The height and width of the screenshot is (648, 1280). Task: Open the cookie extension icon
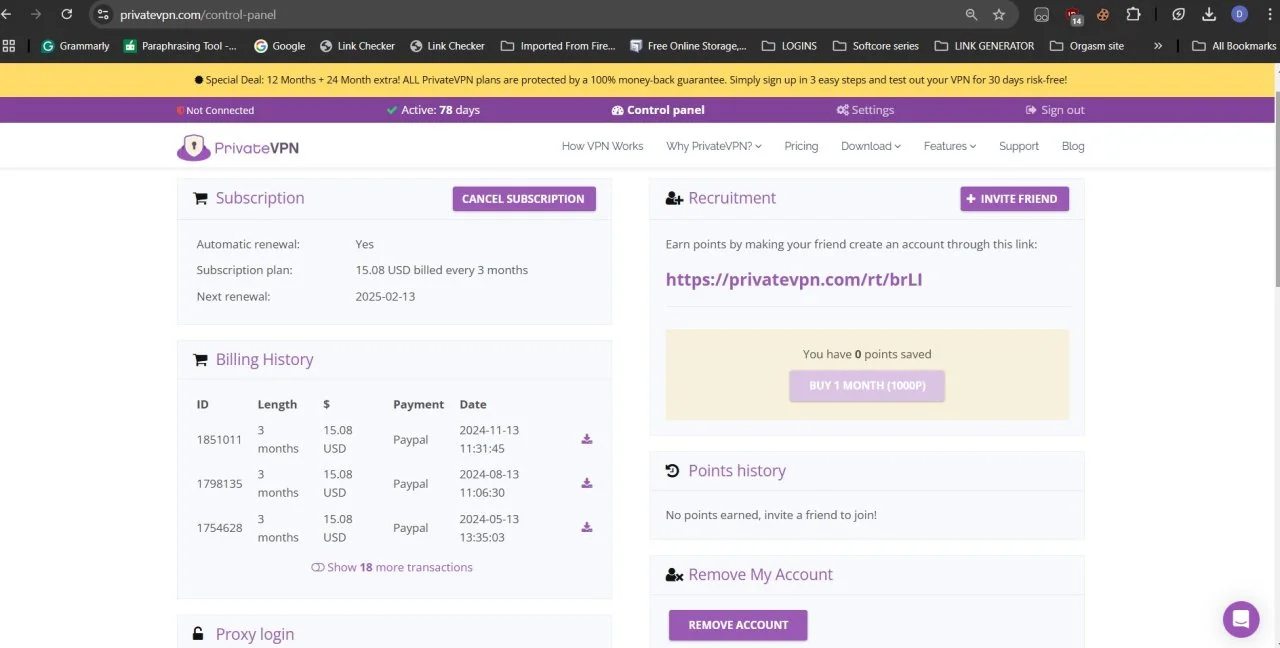pyautogui.click(x=1103, y=15)
